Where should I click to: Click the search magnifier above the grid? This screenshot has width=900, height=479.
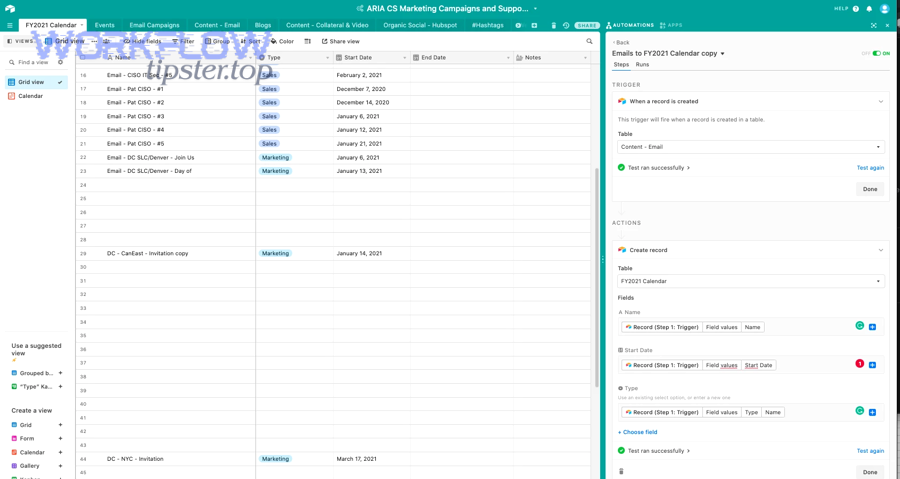[589, 41]
